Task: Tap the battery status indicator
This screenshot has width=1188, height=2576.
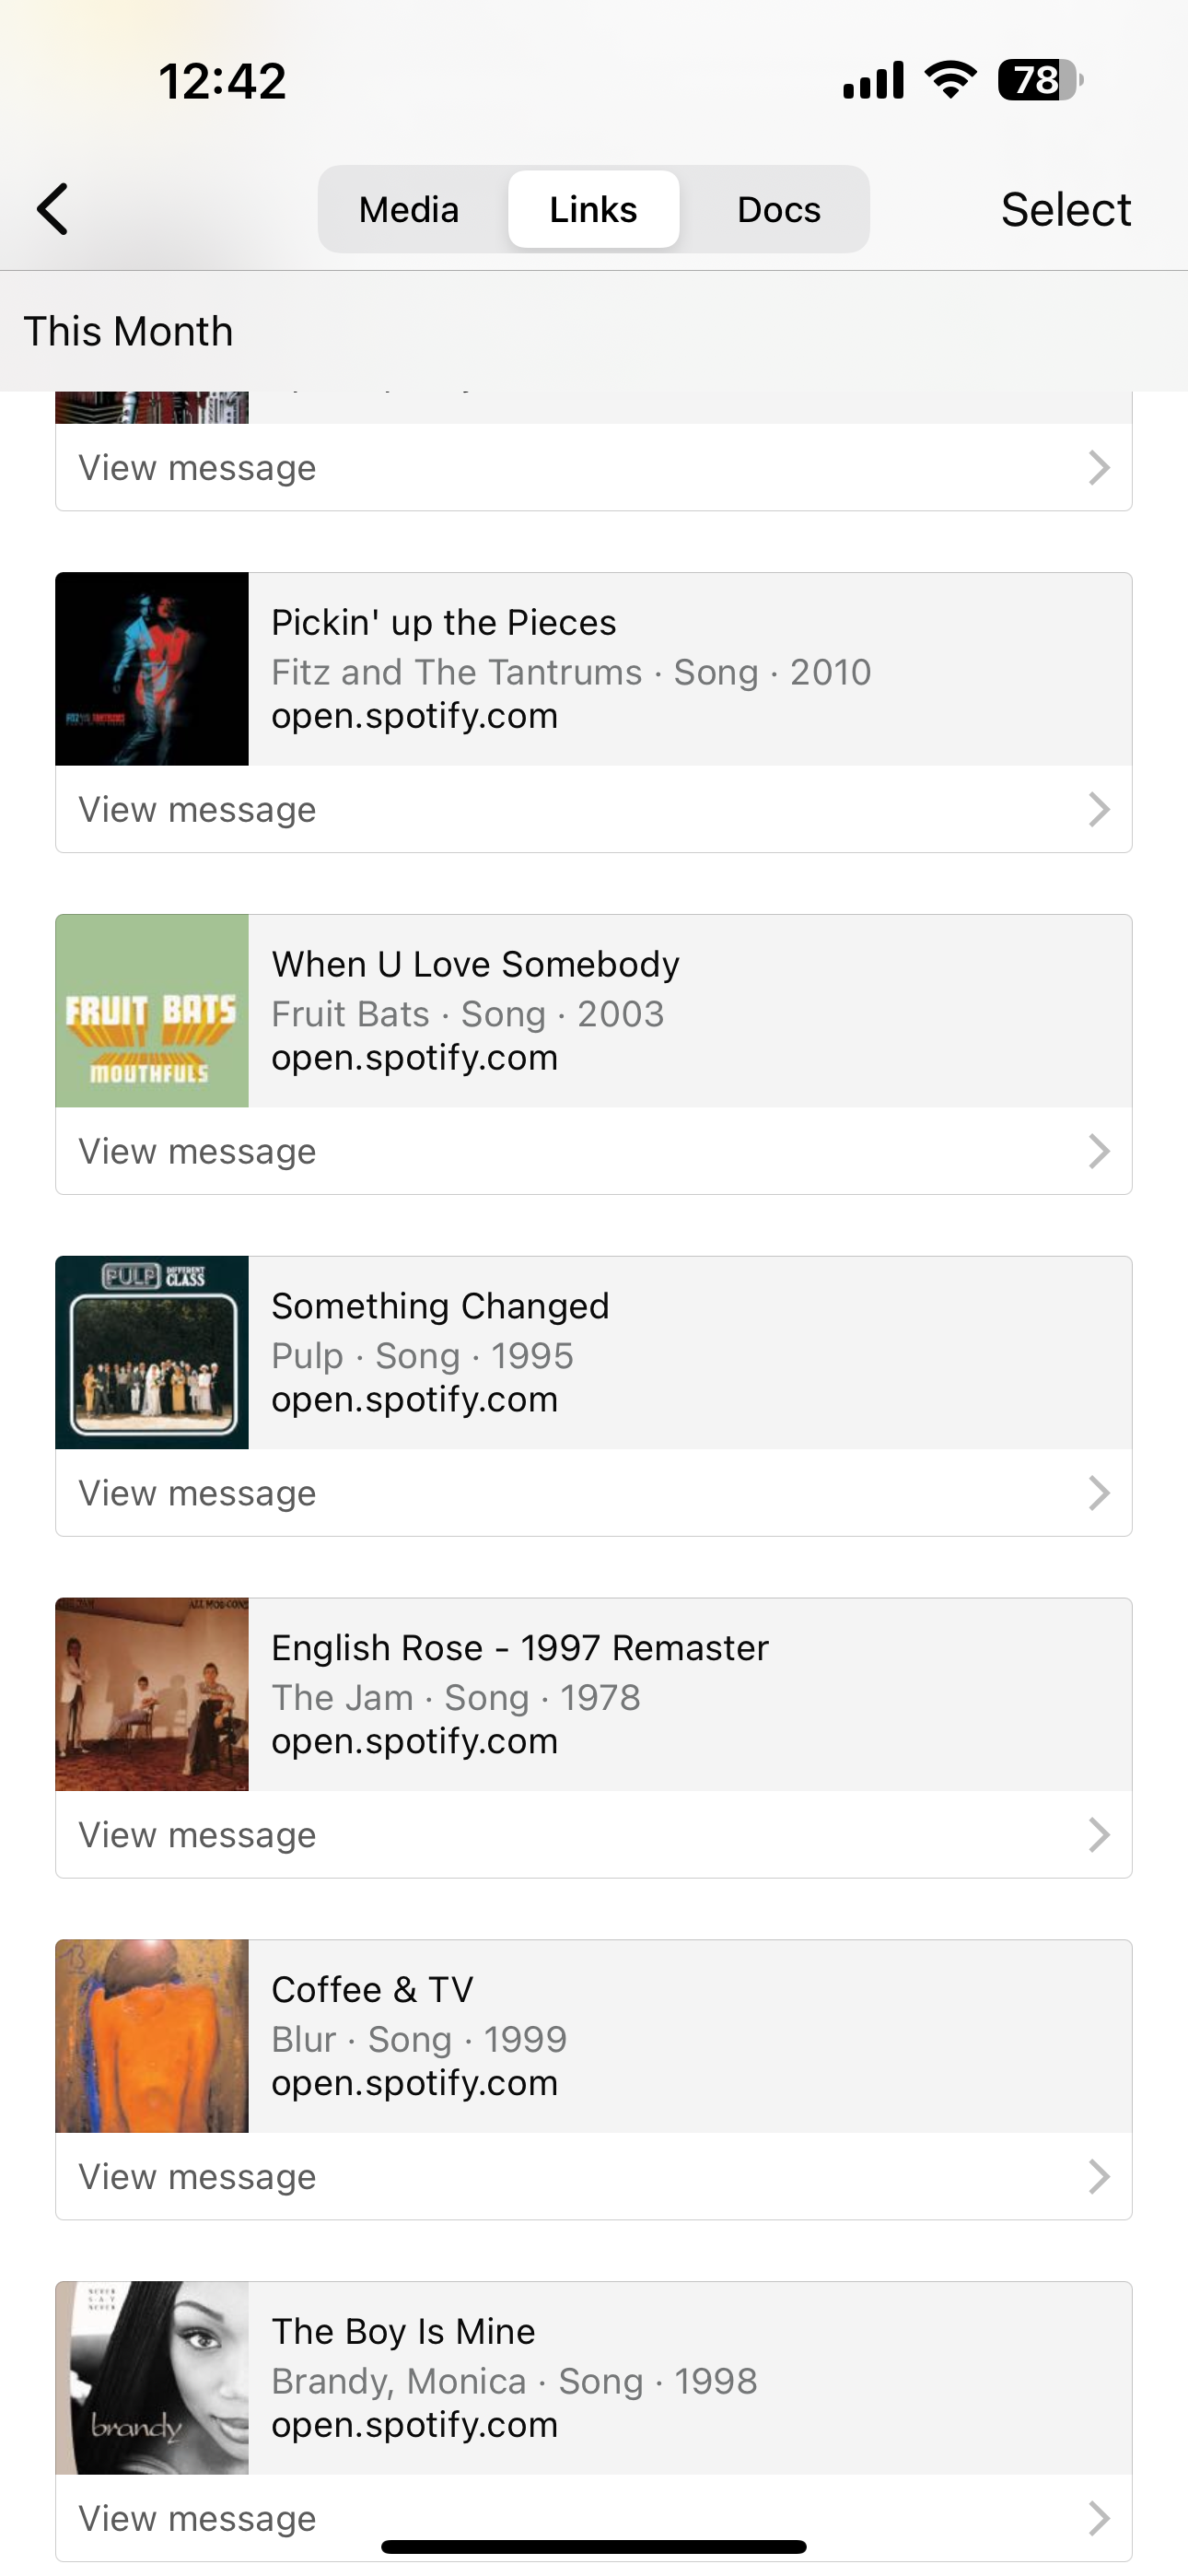Action: (1039, 80)
